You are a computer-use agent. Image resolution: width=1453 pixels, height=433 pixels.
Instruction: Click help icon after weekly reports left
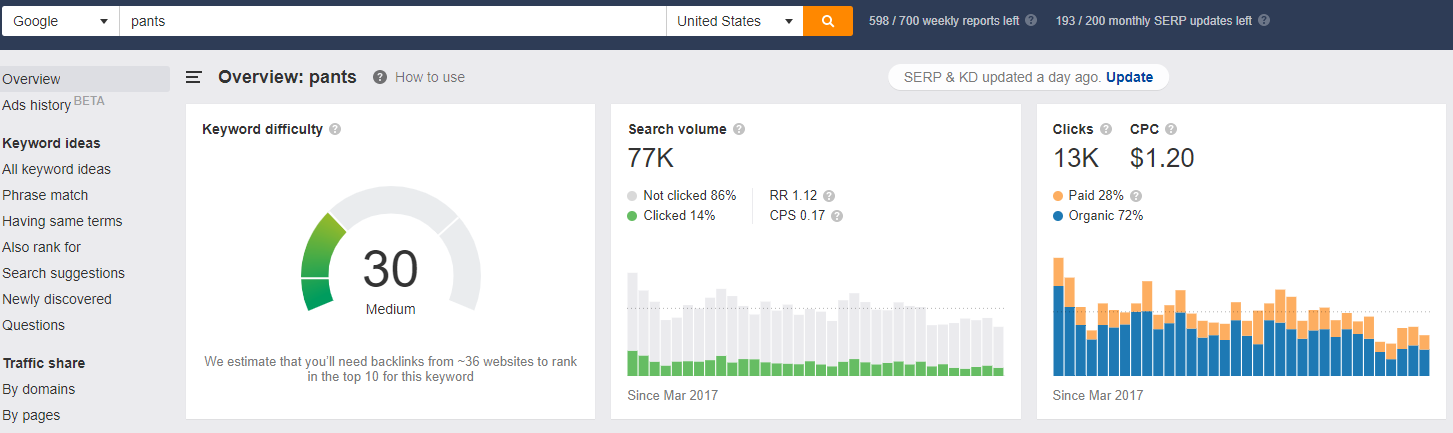coord(1031,20)
